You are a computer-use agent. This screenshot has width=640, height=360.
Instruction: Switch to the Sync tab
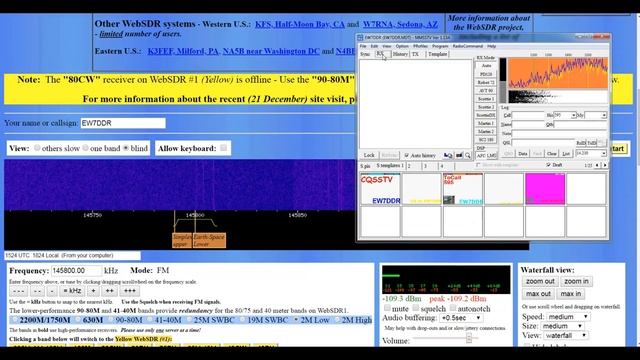click(x=365, y=54)
